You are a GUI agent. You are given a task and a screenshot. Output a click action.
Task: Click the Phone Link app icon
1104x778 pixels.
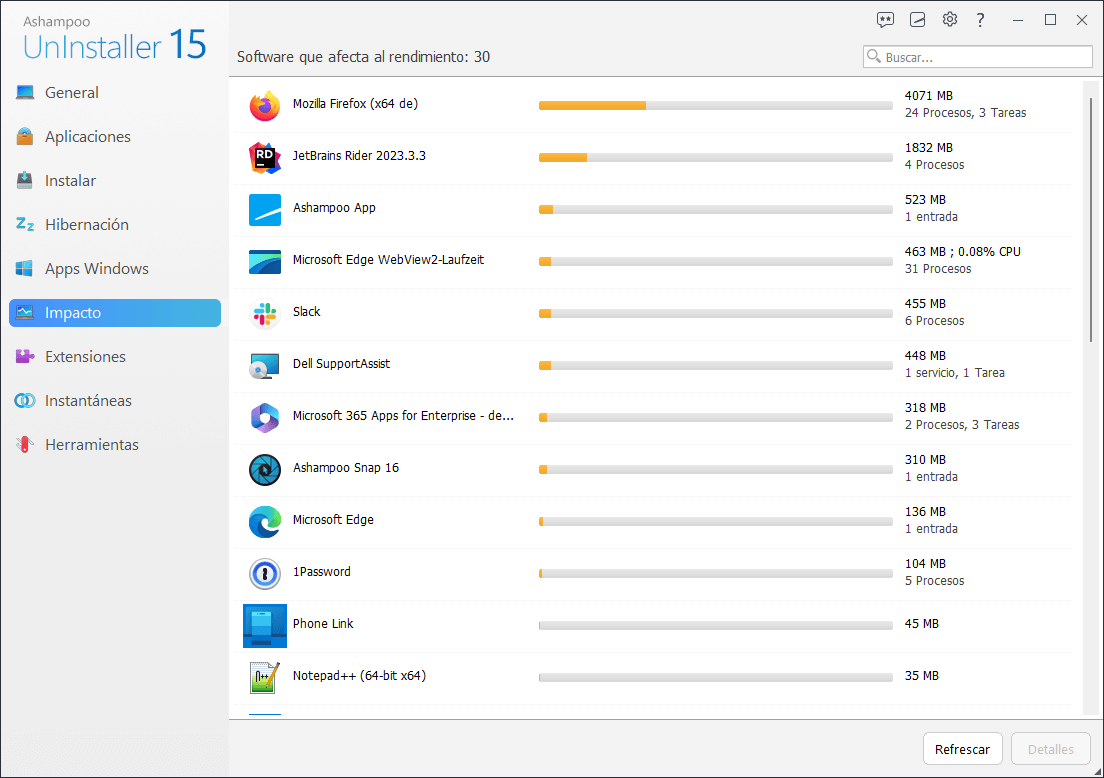pos(265,626)
